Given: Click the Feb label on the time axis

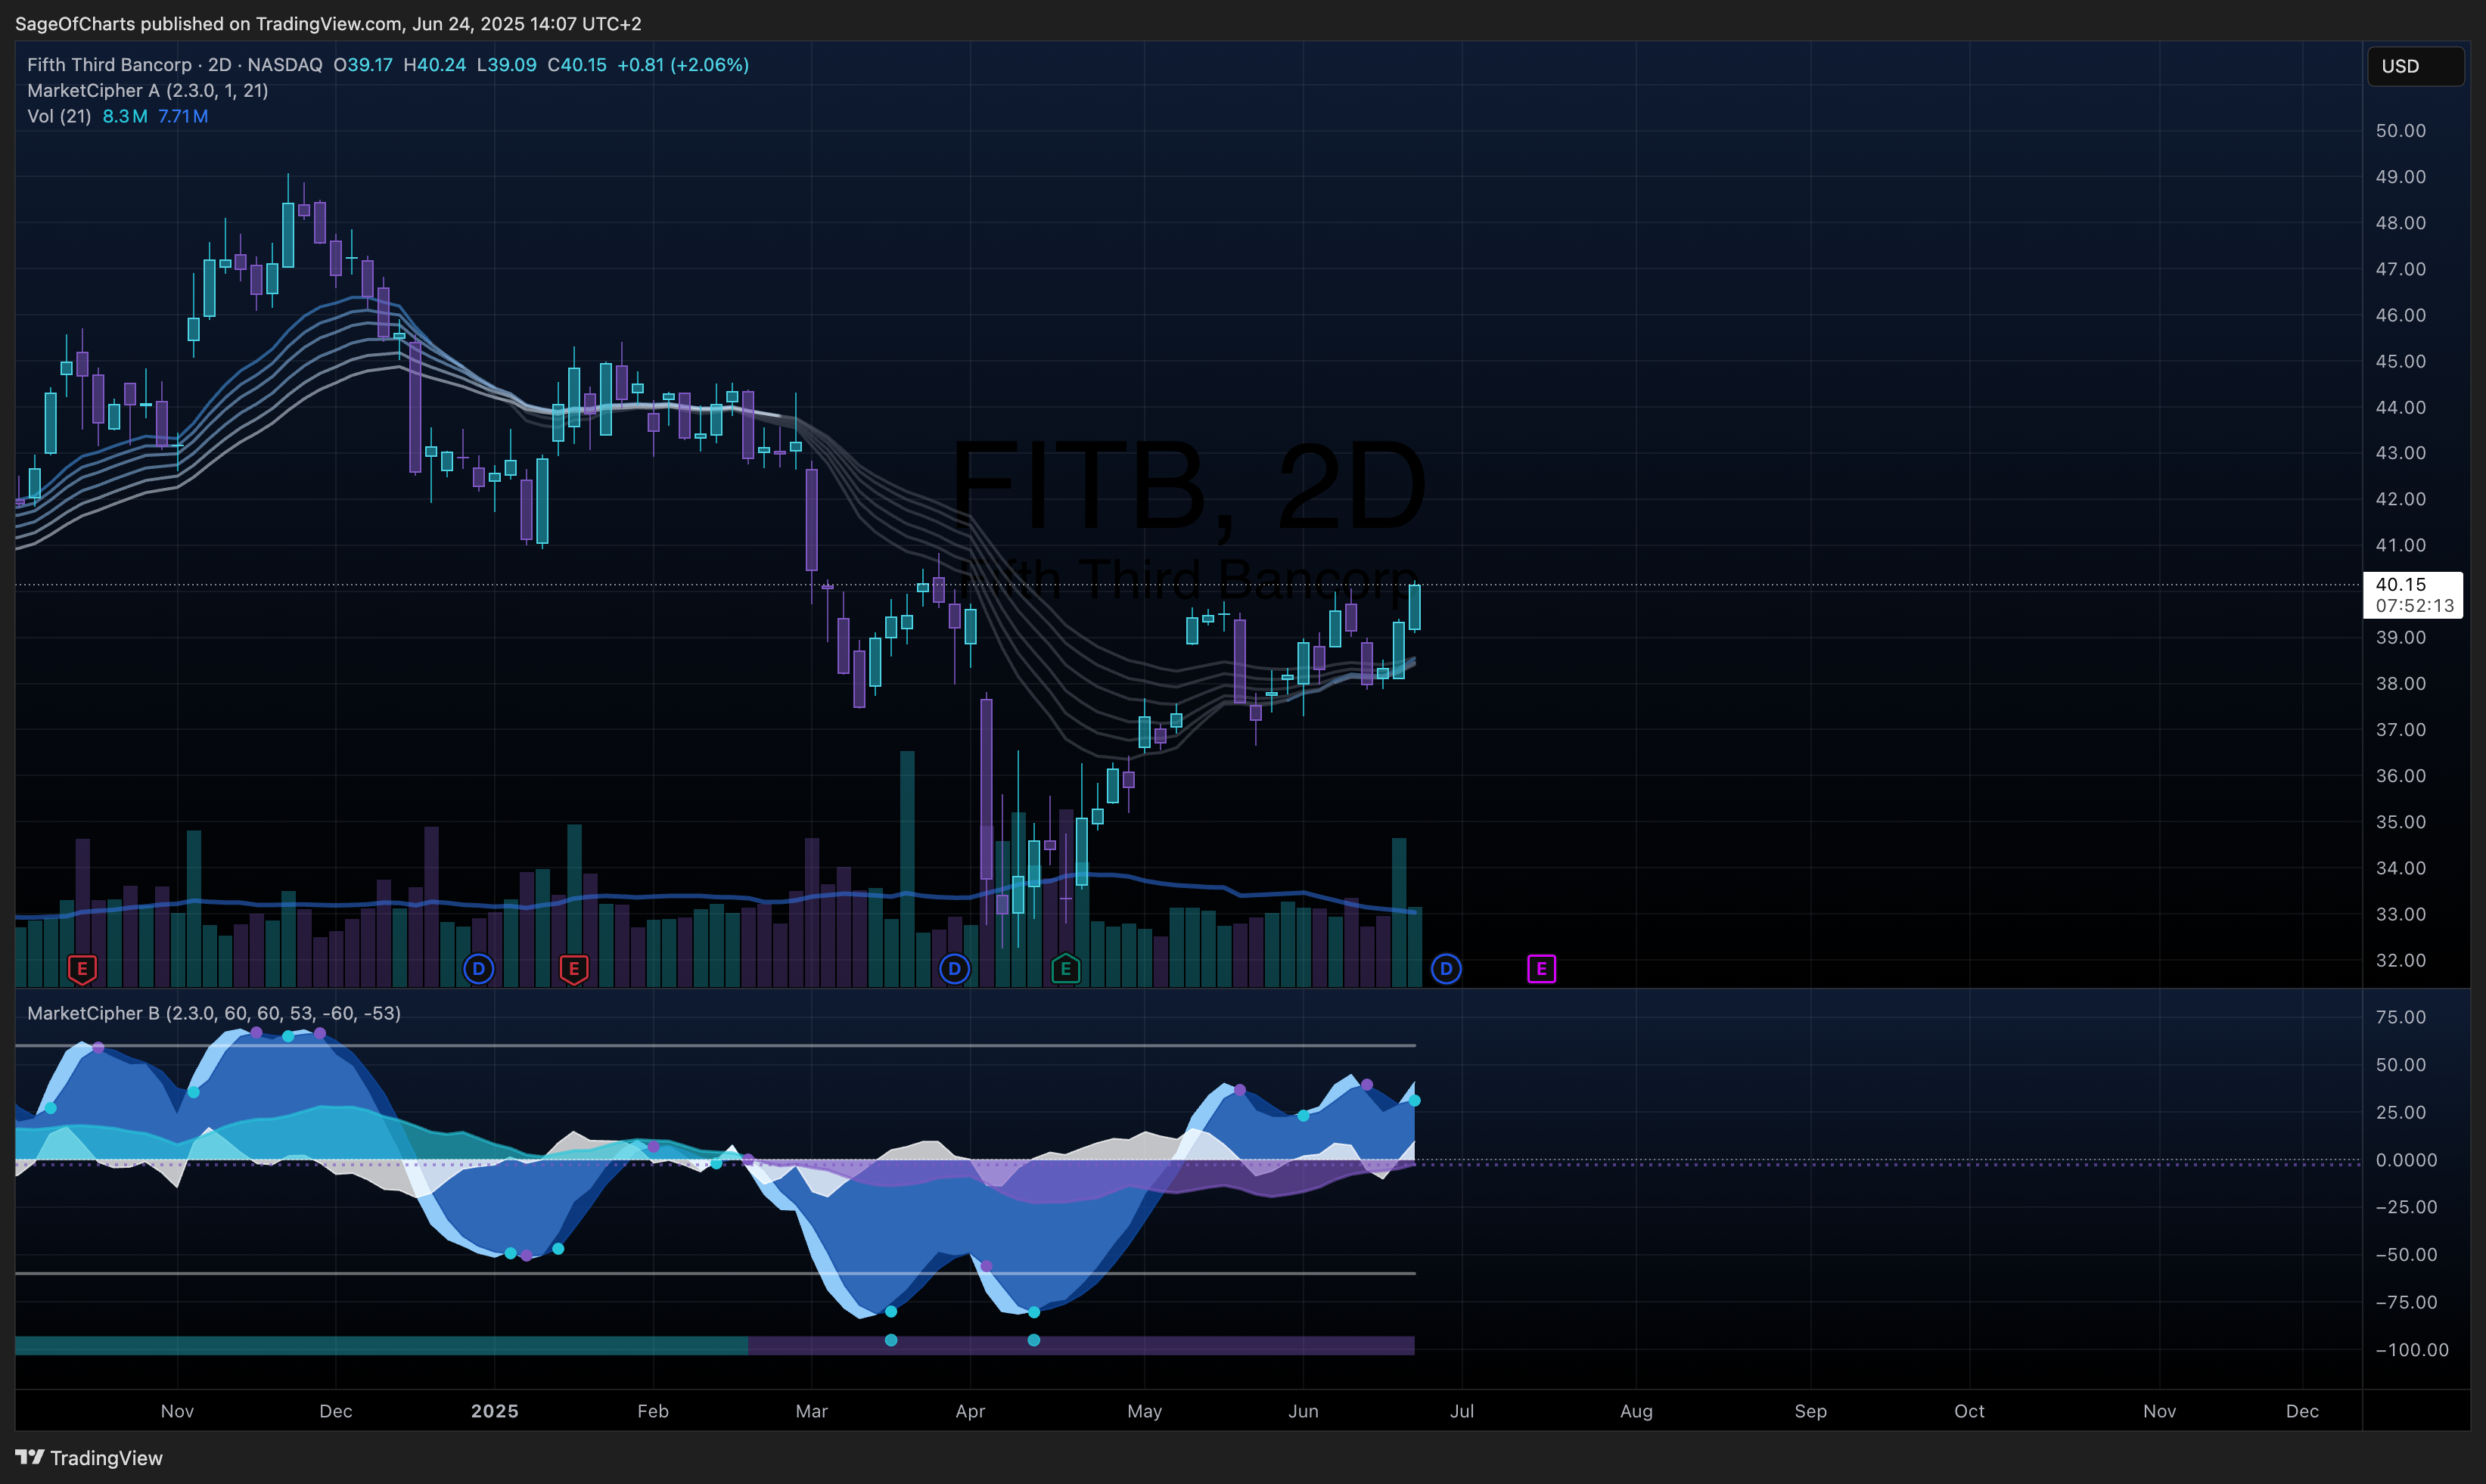Looking at the screenshot, I should (x=653, y=1411).
